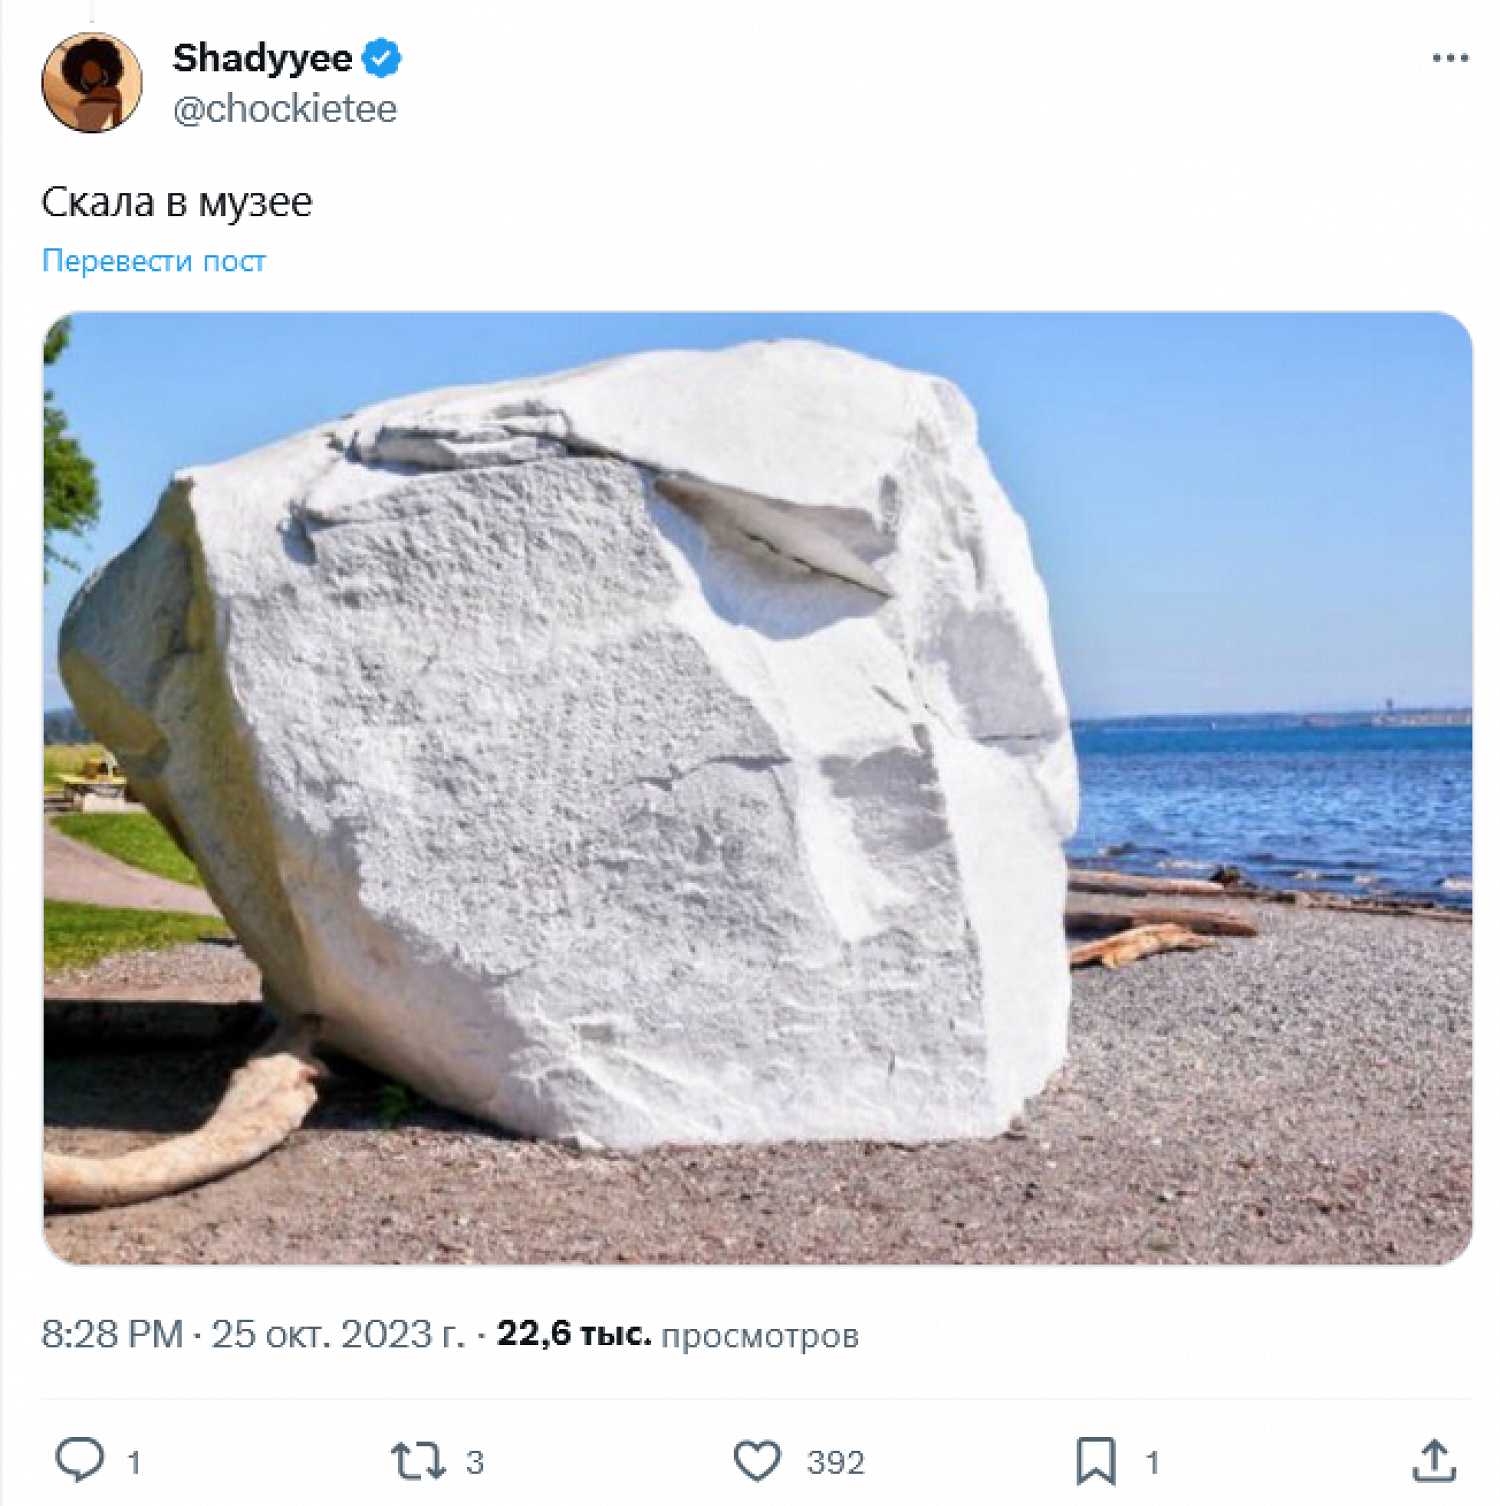Click 'Перевести пост' translate link
This screenshot has height=1506, width=1500.
tap(154, 261)
